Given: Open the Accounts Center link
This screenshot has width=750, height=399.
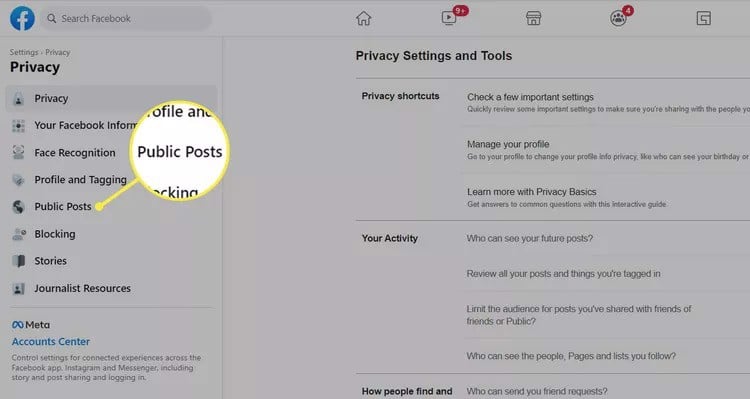Looking at the screenshot, I should tap(51, 342).
